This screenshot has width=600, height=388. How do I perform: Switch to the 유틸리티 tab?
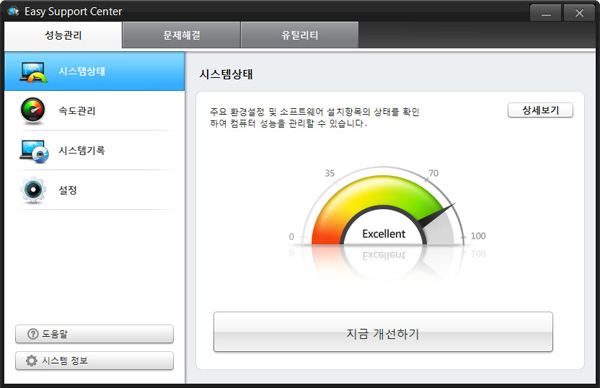pos(300,35)
